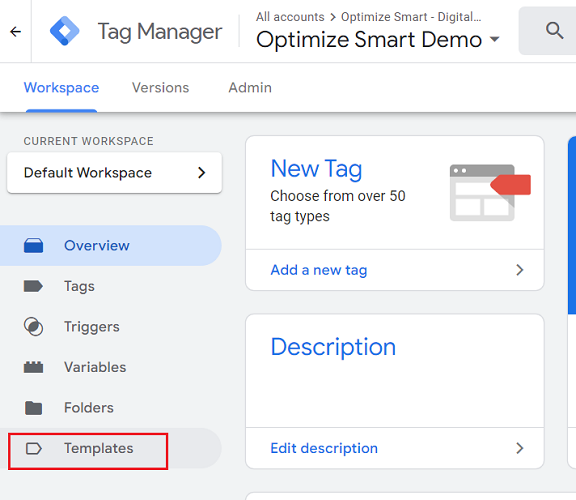The image size is (576, 500).
Task: Open the search magnifier icon
Action: 554,30
